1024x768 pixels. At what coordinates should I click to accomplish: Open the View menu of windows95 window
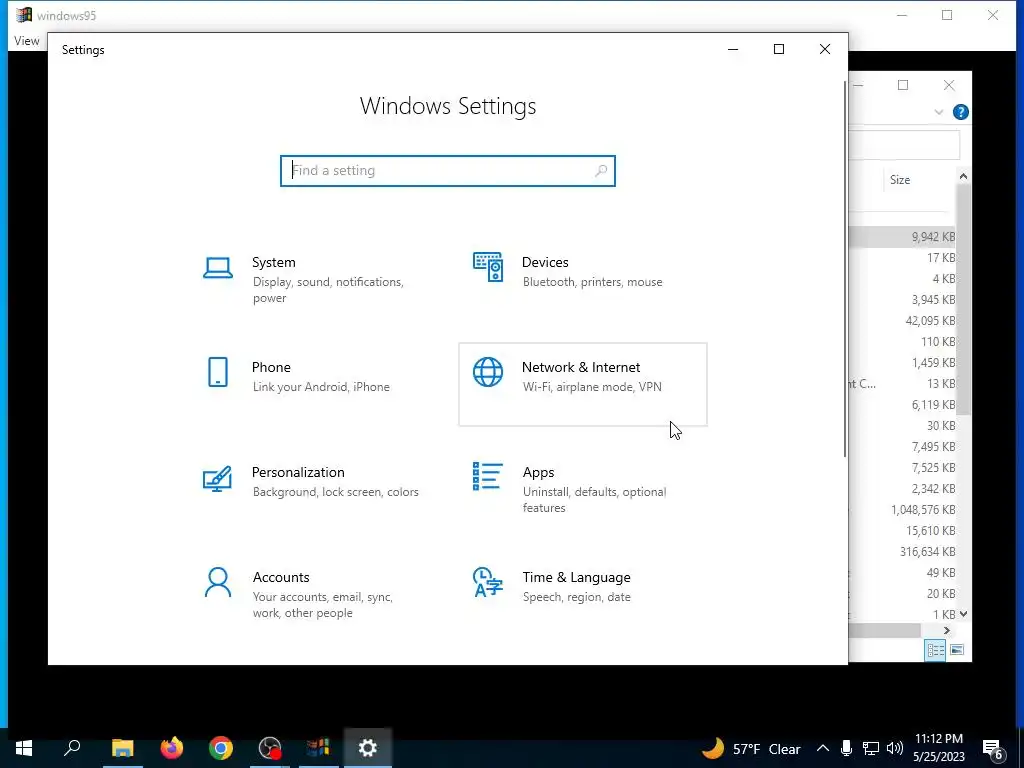[x=27, y=40]
